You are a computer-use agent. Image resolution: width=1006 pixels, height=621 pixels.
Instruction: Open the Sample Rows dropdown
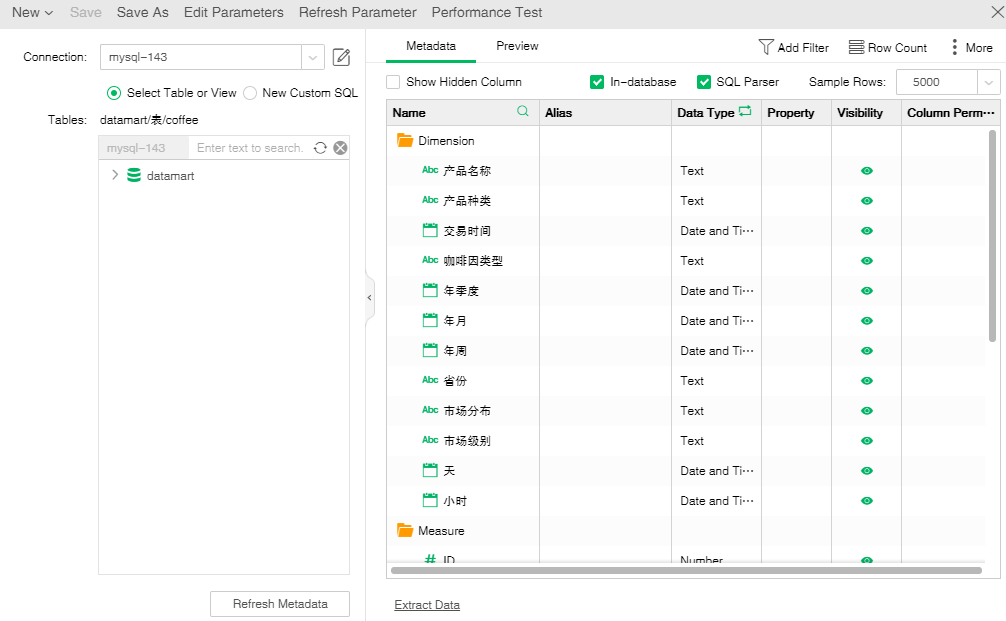[989, 83]
